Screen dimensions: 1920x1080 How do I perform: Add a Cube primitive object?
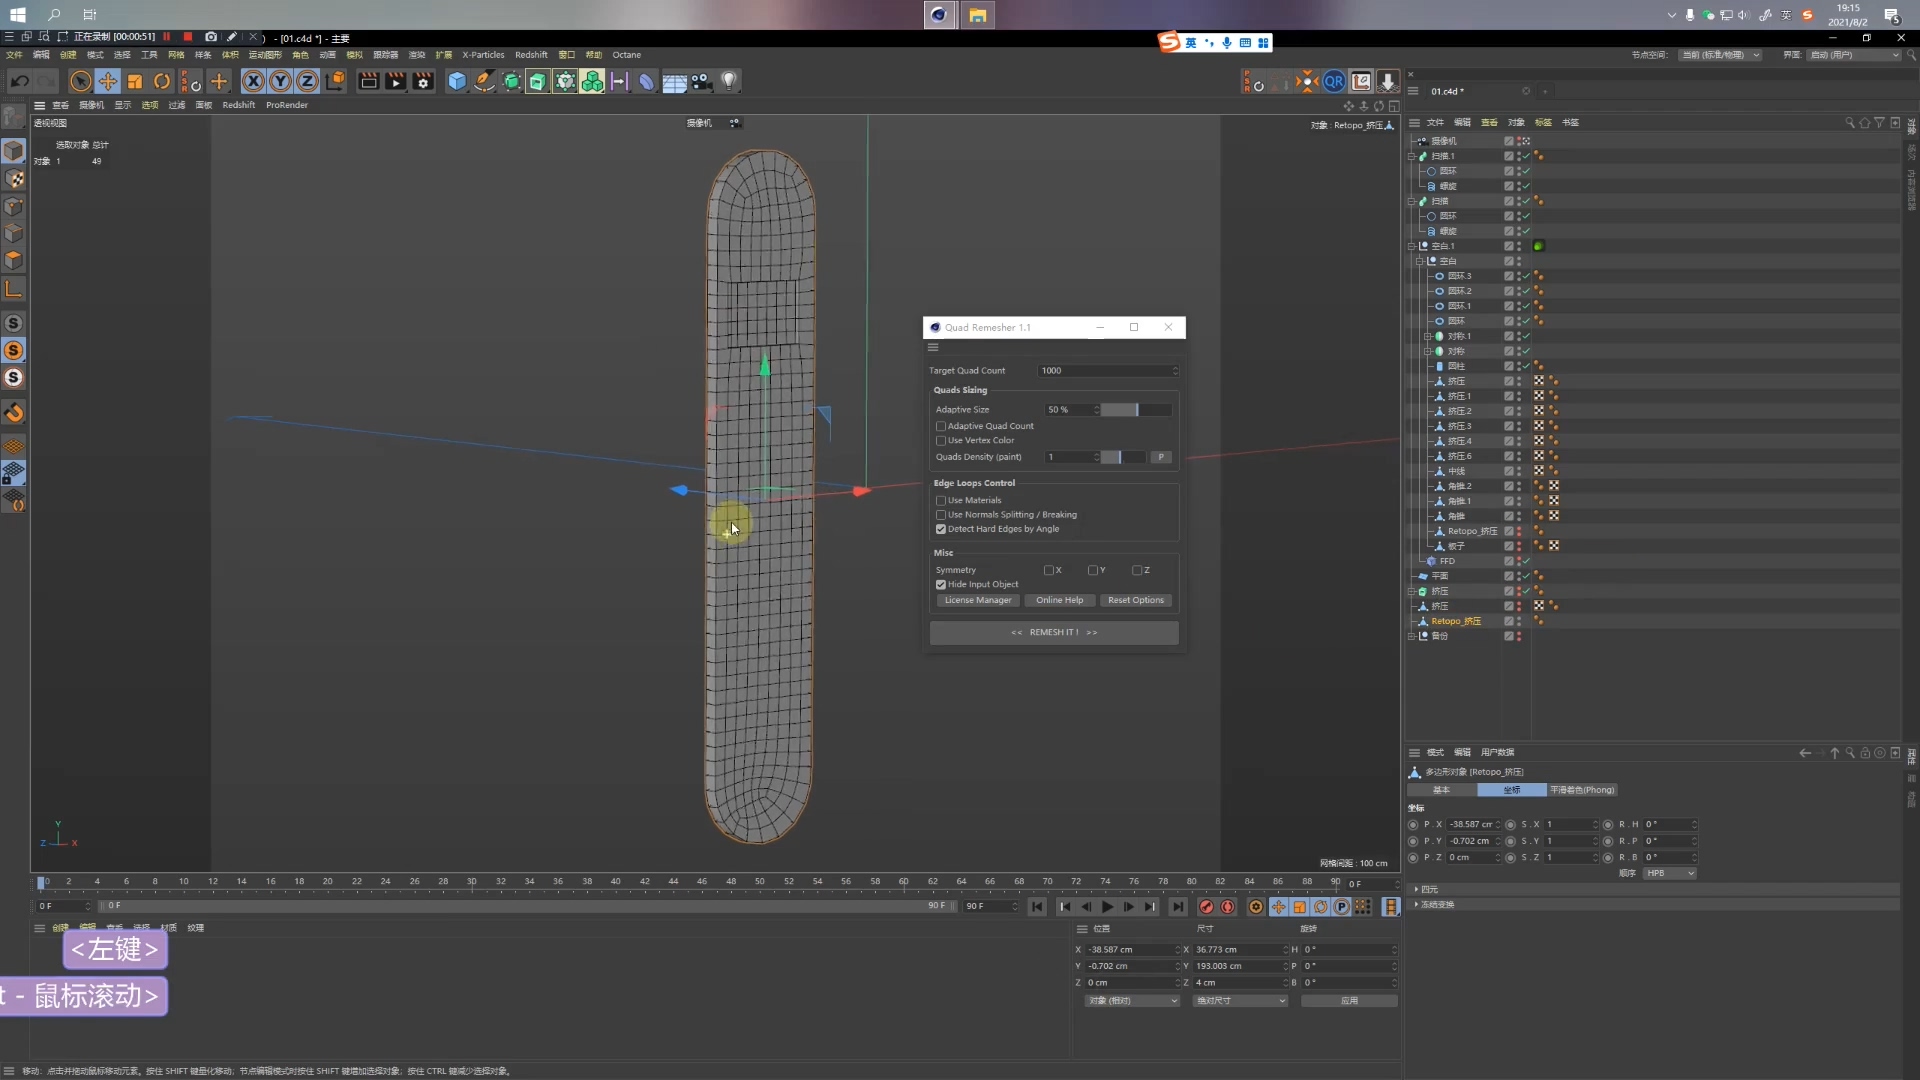click(x=457, y=81)
